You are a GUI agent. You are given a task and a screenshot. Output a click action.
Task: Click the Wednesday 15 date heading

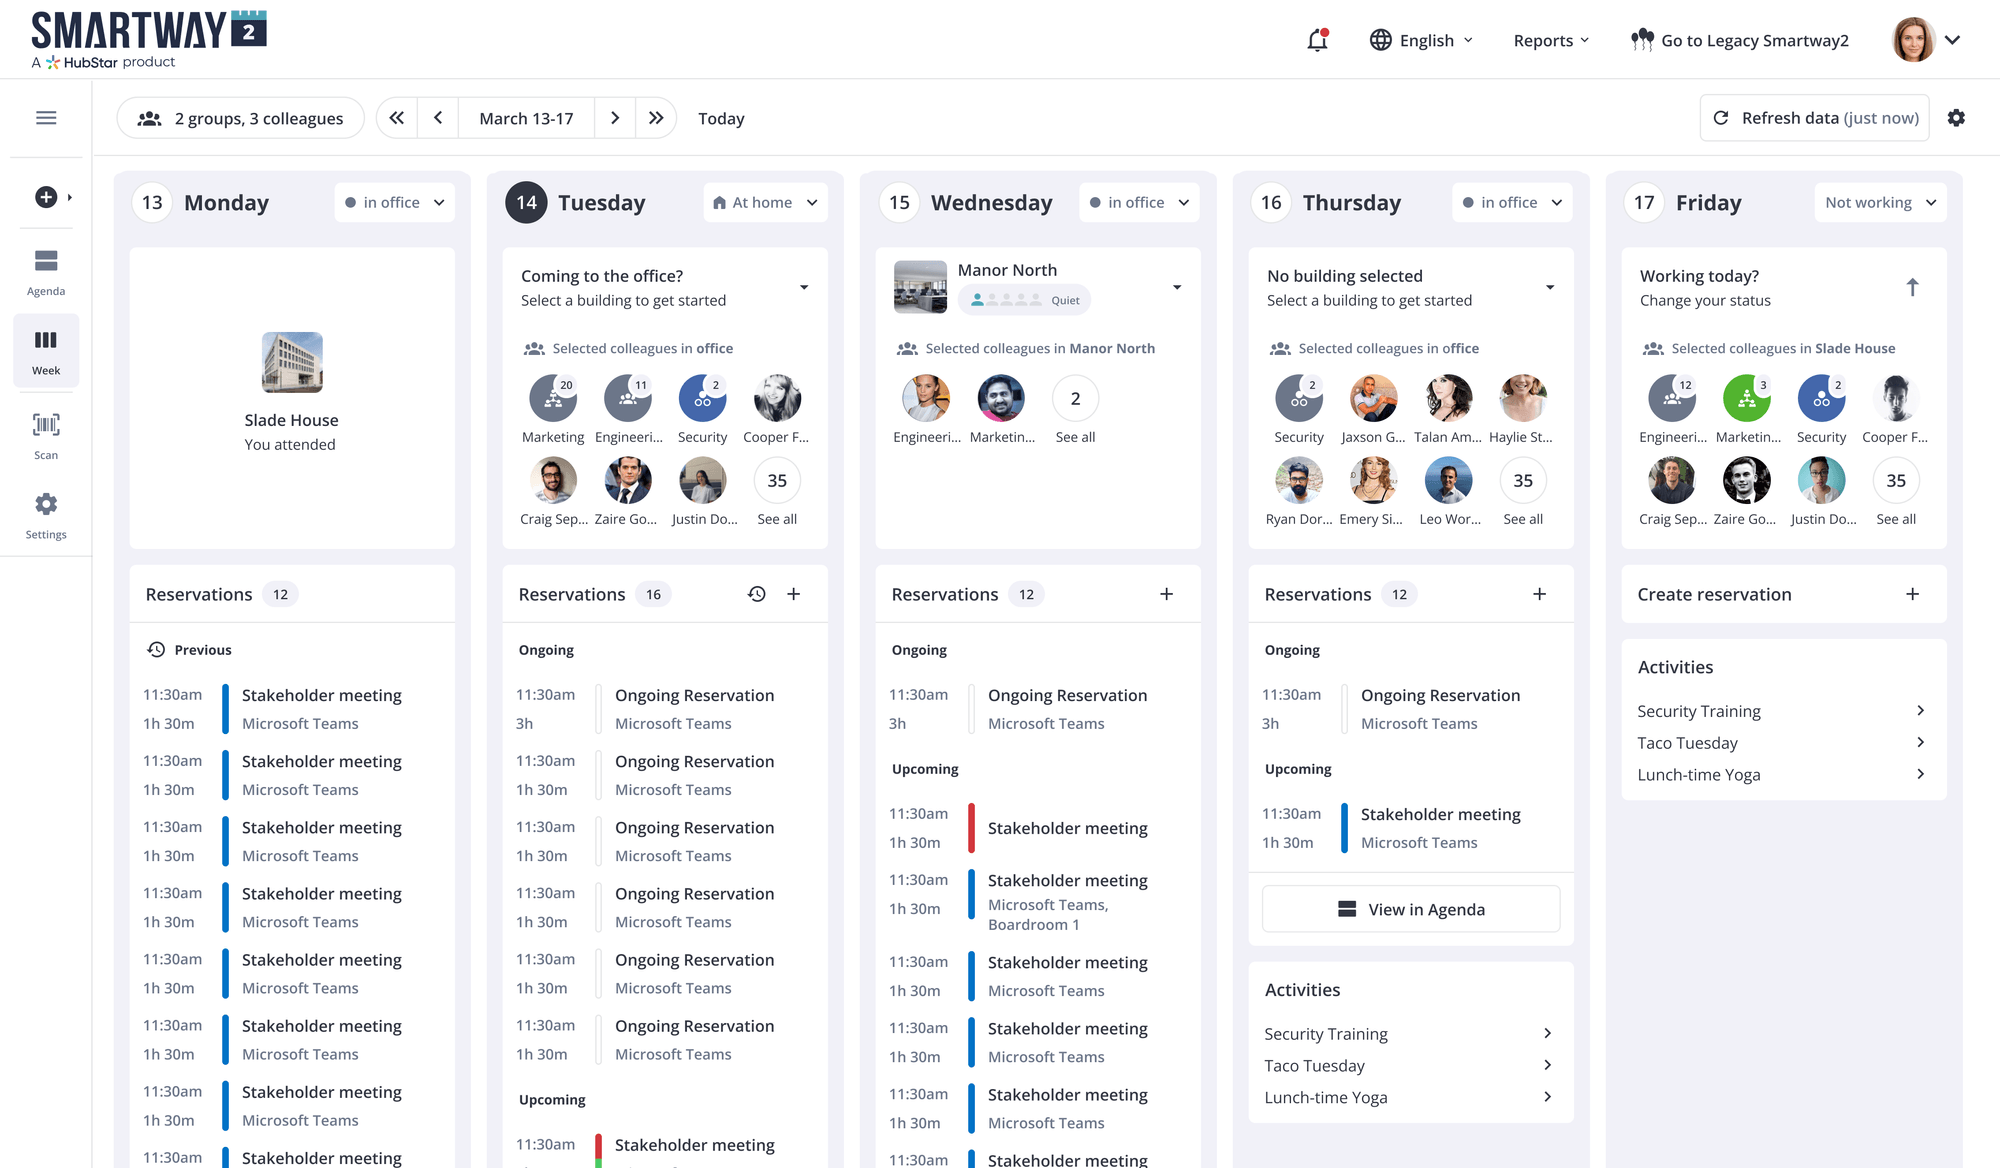point(967,202)
